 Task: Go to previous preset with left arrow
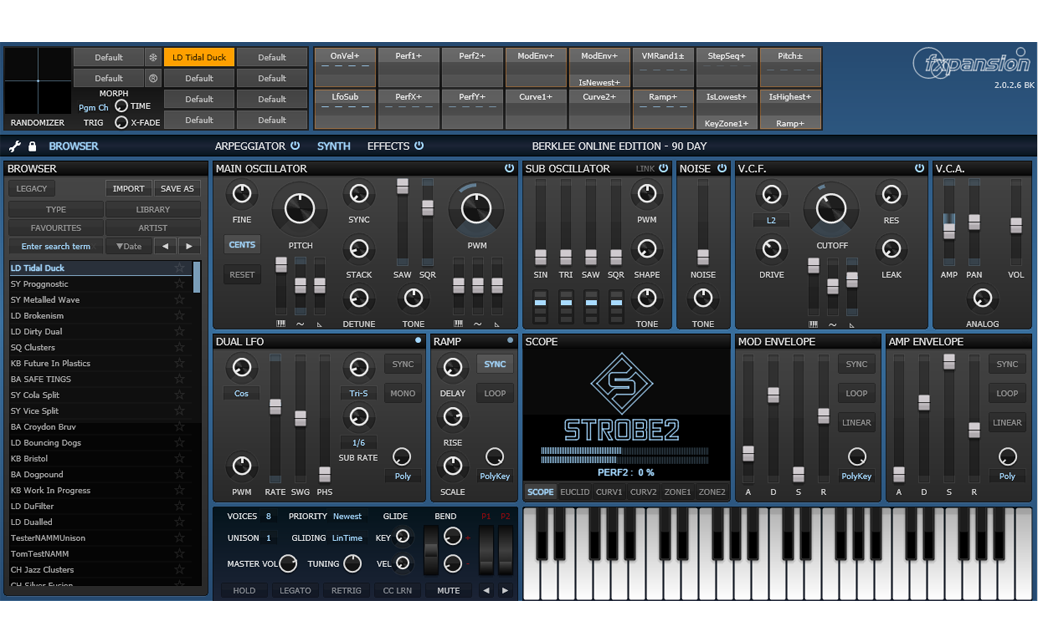coord(165,246)
